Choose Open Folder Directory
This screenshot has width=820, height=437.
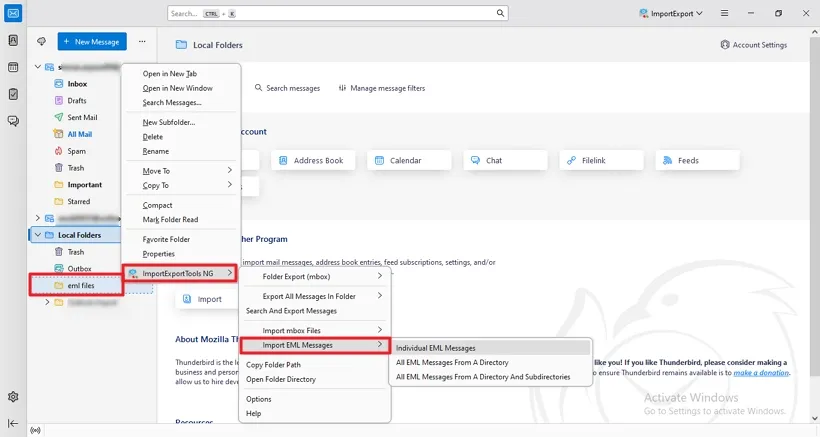click(315, 380)
